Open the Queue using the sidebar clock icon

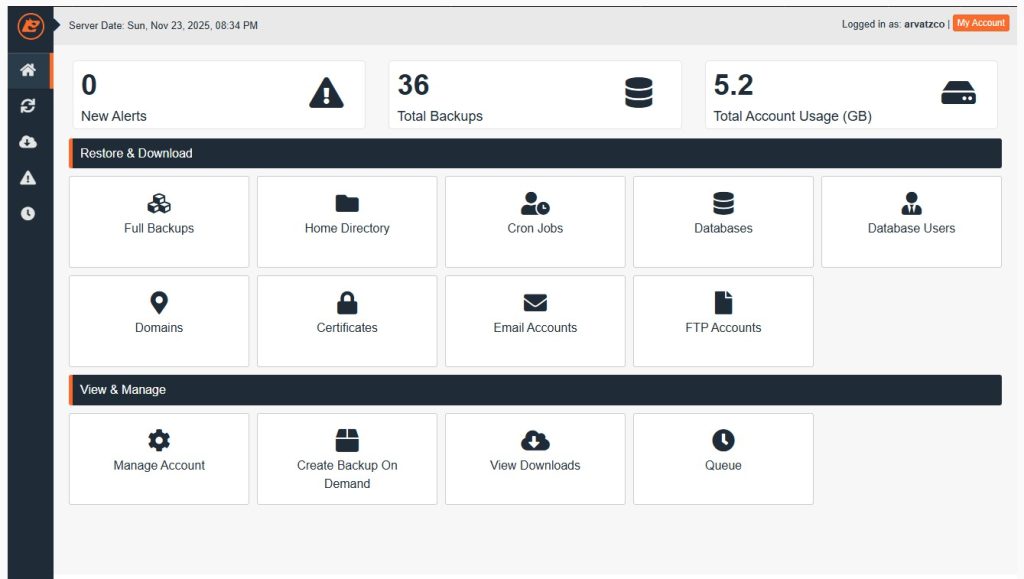pyautogui.click(x=29, y=212)
